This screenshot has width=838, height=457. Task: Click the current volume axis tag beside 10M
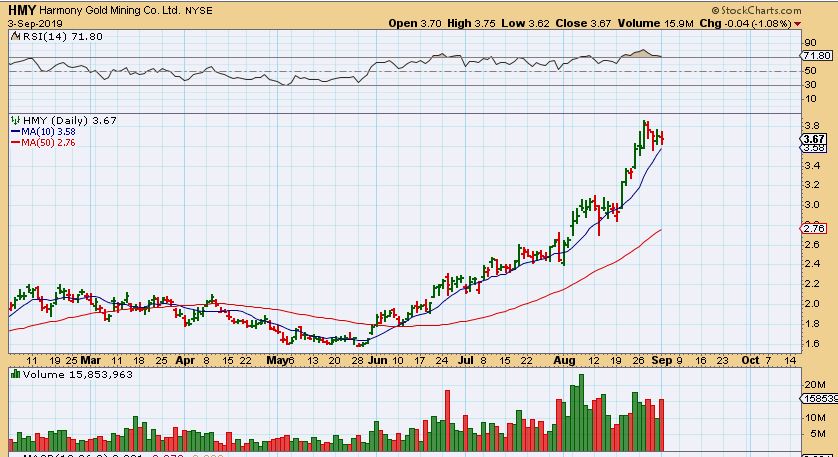click(818, 399)
